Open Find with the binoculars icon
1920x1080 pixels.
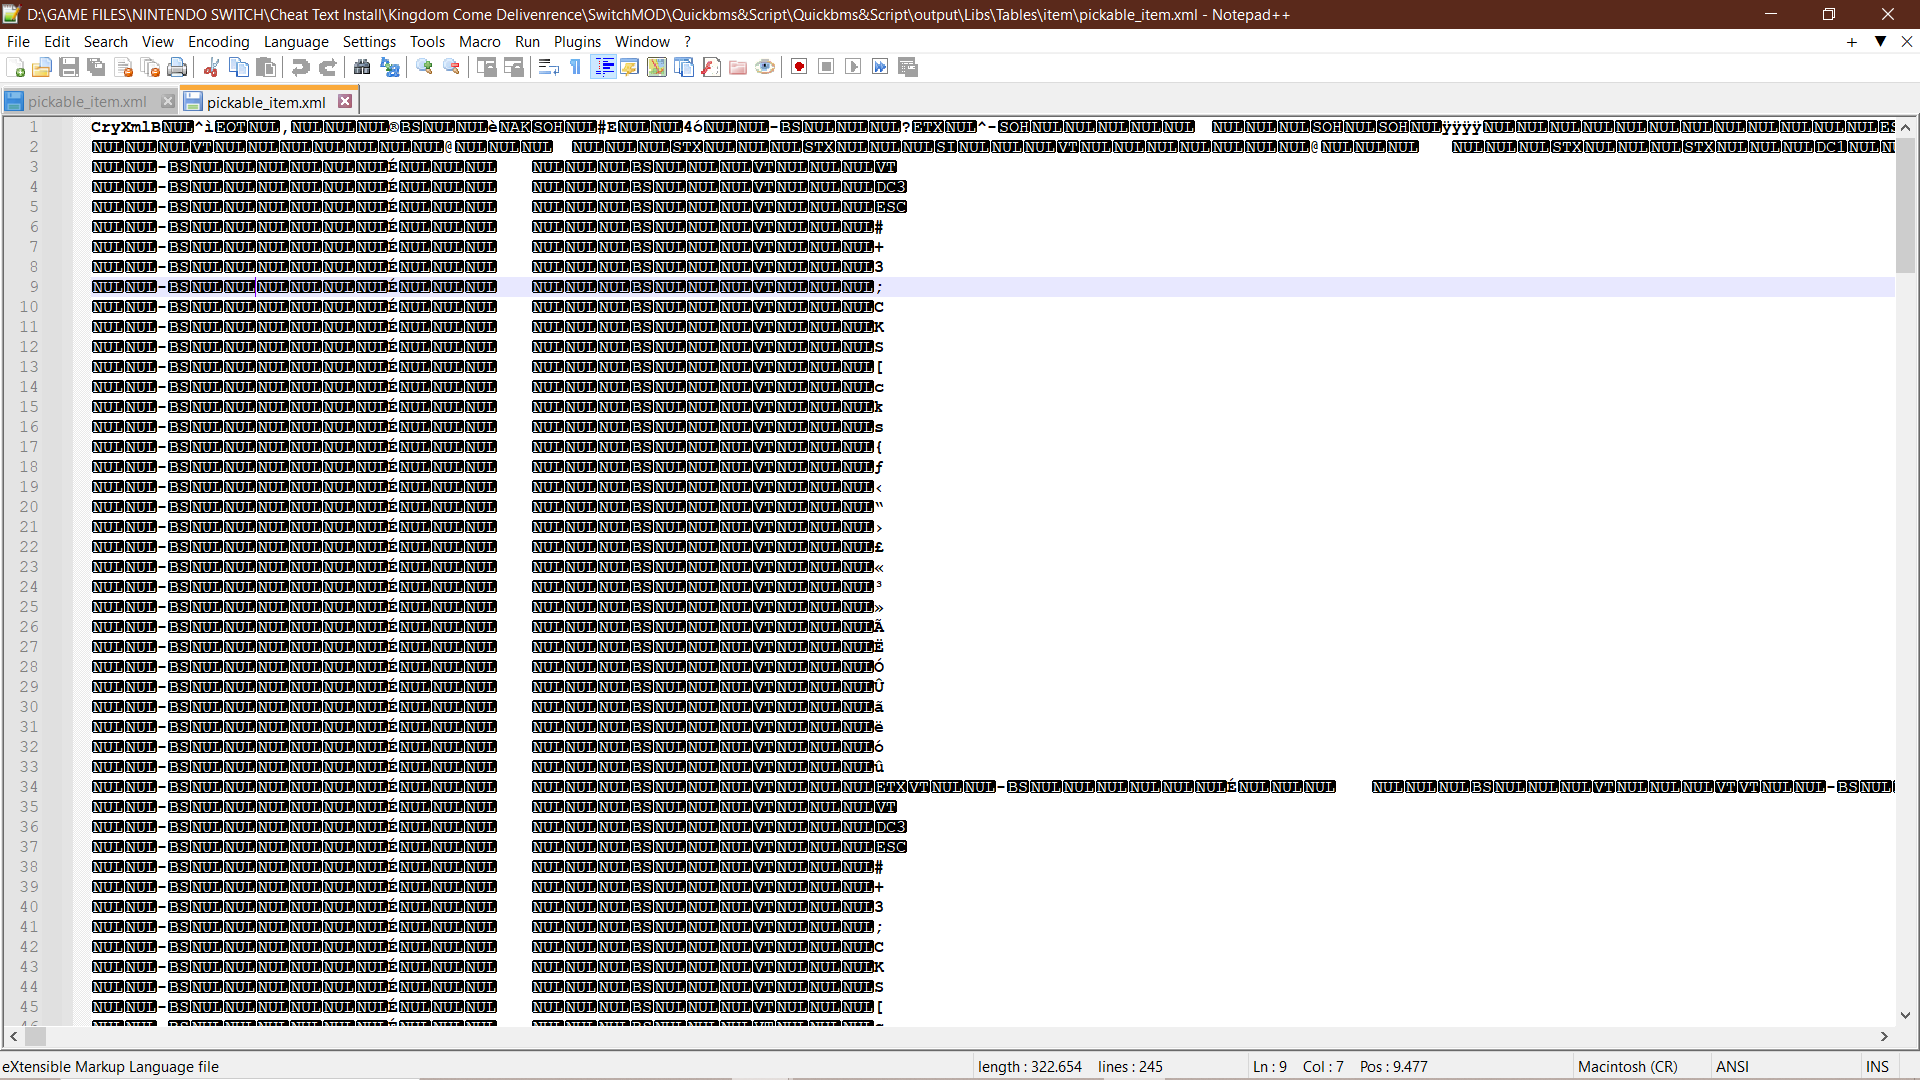coord(362,67)
